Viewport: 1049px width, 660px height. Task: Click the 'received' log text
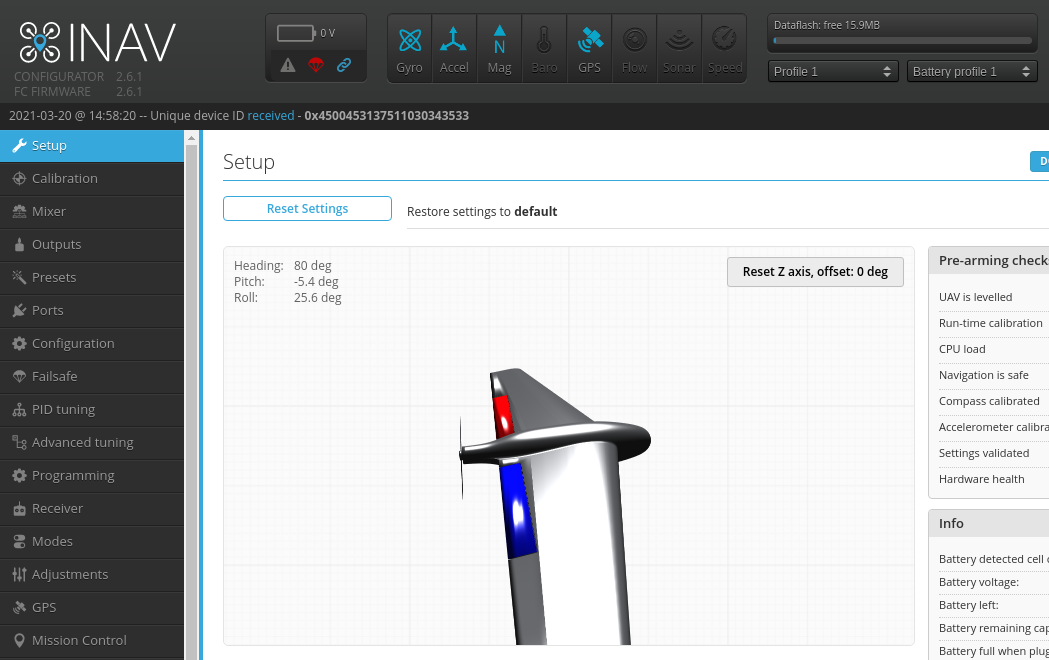point(271,116)
